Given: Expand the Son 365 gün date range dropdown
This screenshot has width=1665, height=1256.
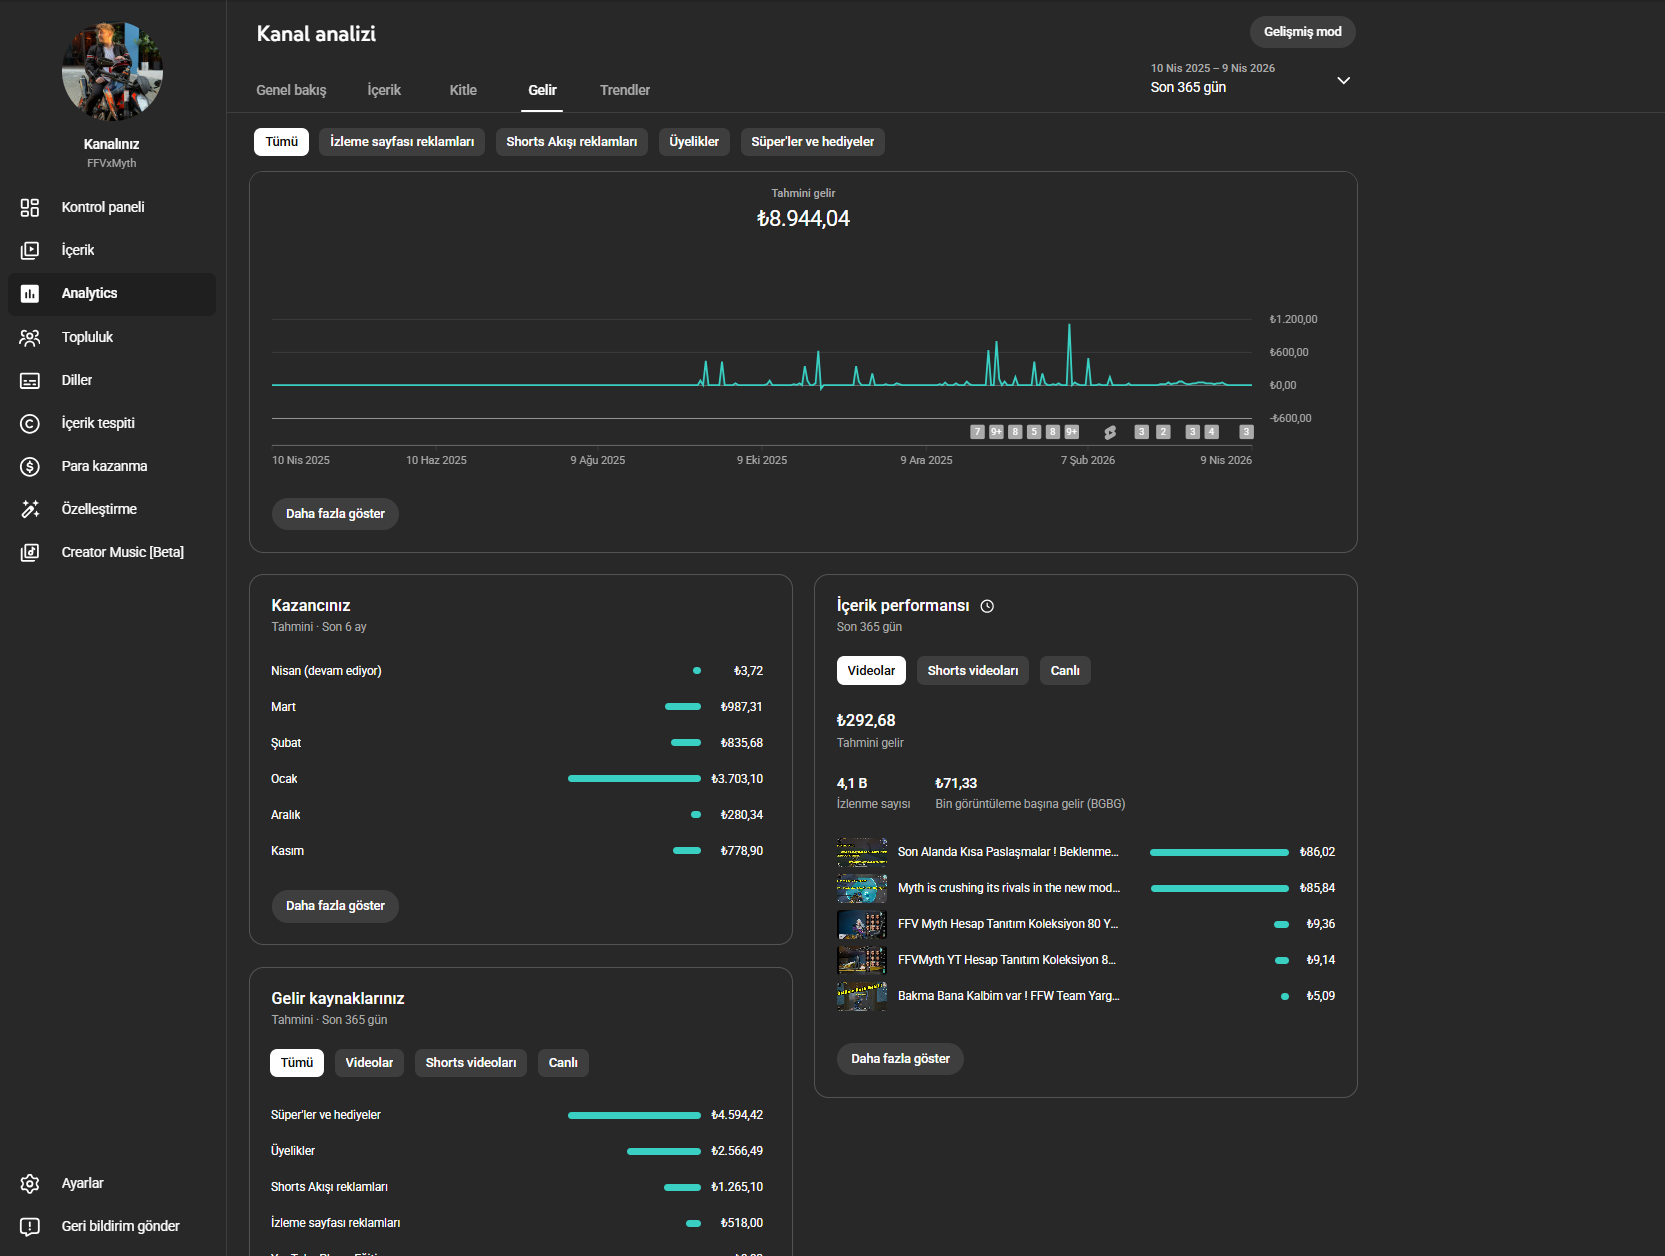Looking at the screenshot, I should pos(1251,79).
